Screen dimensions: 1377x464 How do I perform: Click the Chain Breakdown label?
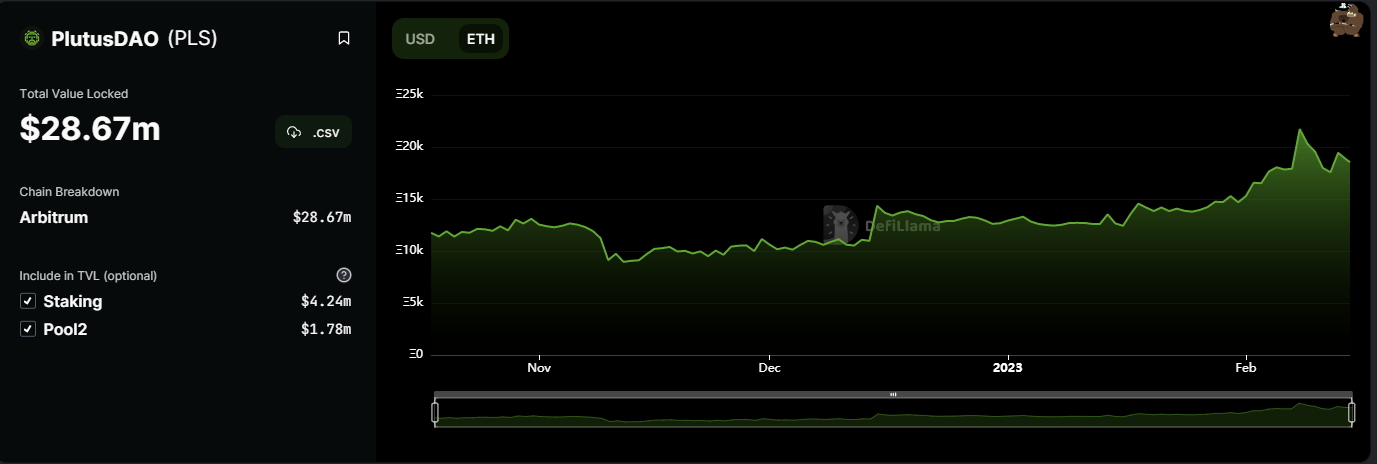[x=69, y=191]
